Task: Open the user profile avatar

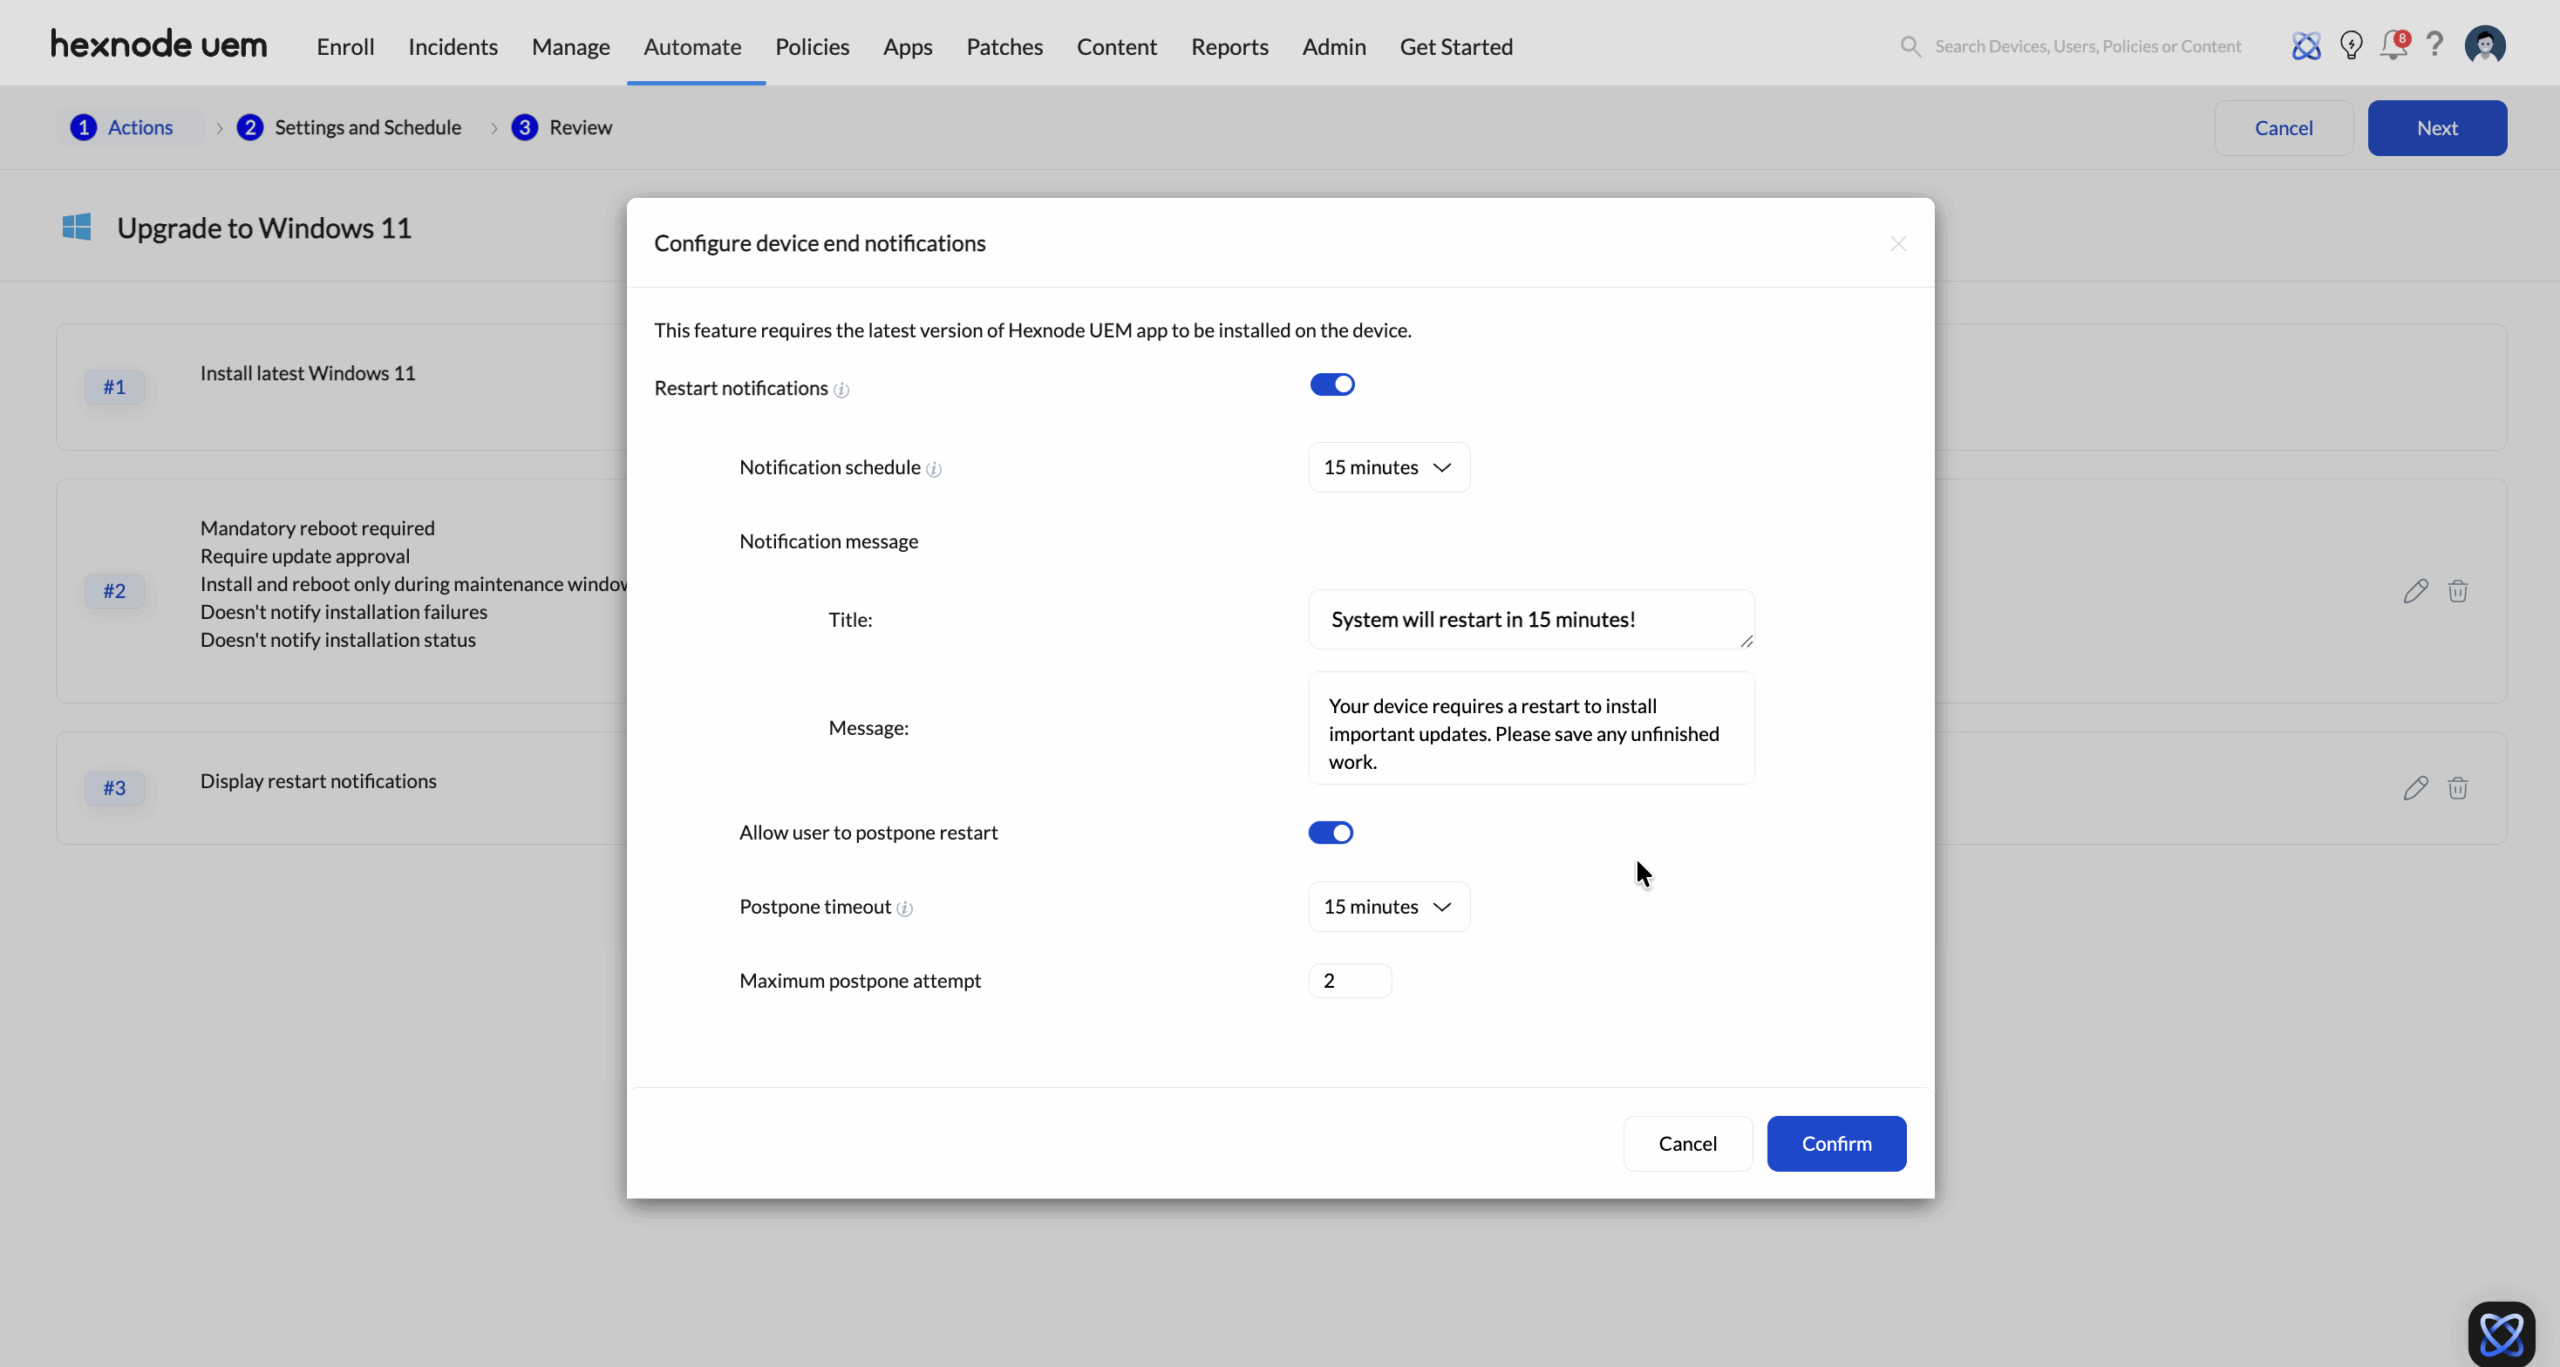Action: tap(2485, 46)
